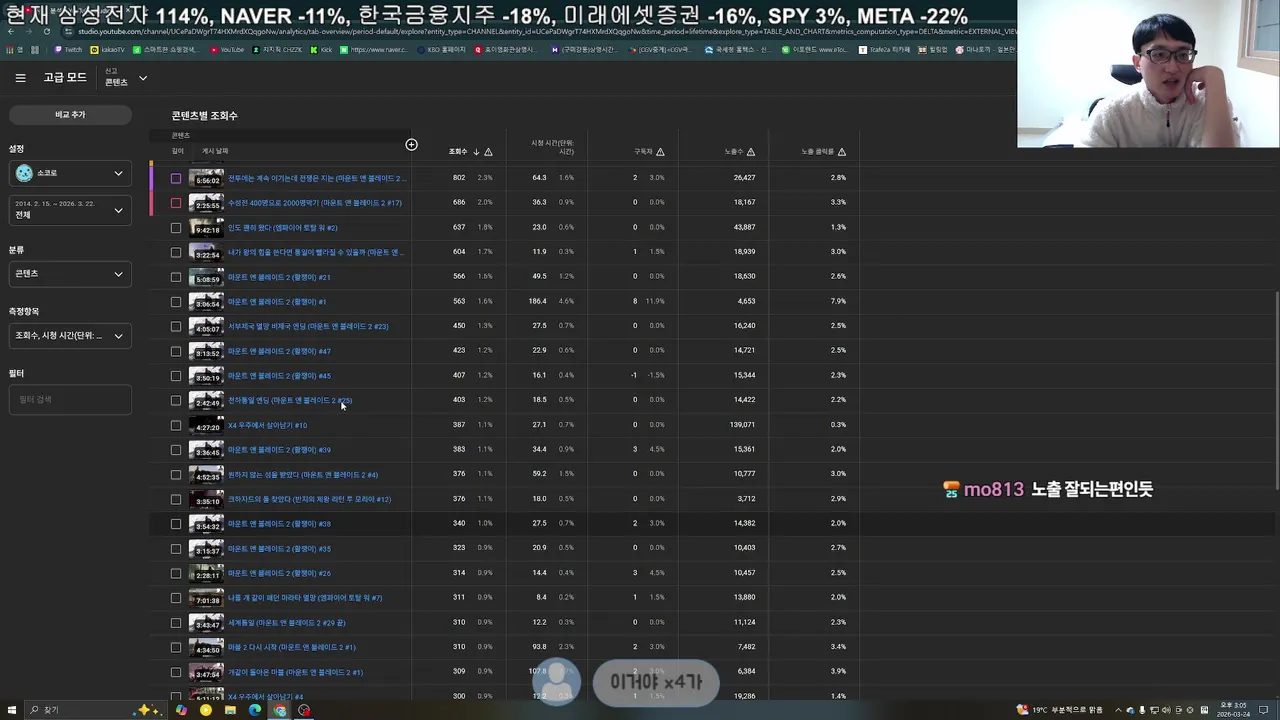Viewport: 1280px width, 720px height.
Task: Open KBO 홈페이지 bookmark
Action: click(x=441, y=49)
